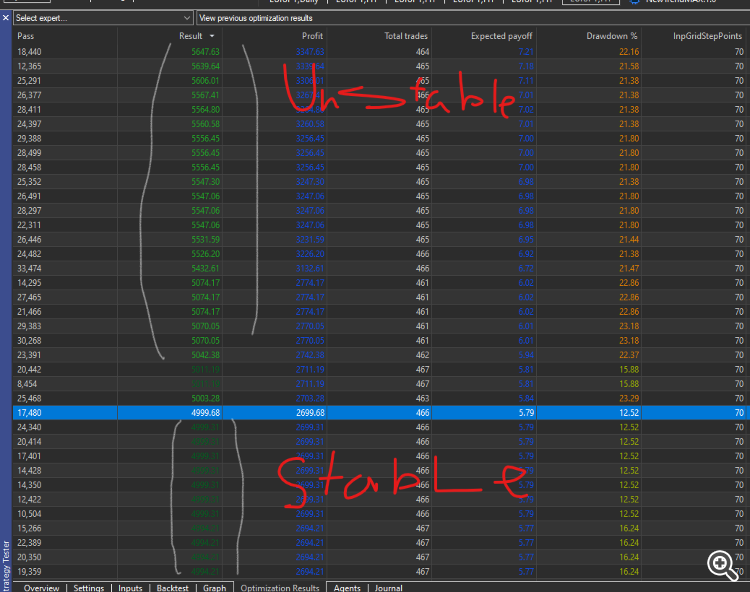Select the row for pass 33,474
This screenshot has width=750, height=592.
click(381, 268)
